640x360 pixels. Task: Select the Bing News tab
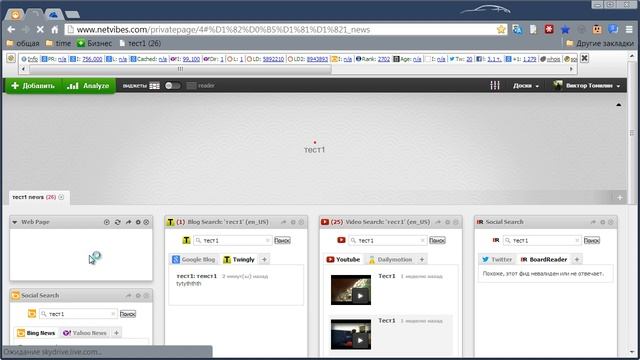click(x=36, y=333)
